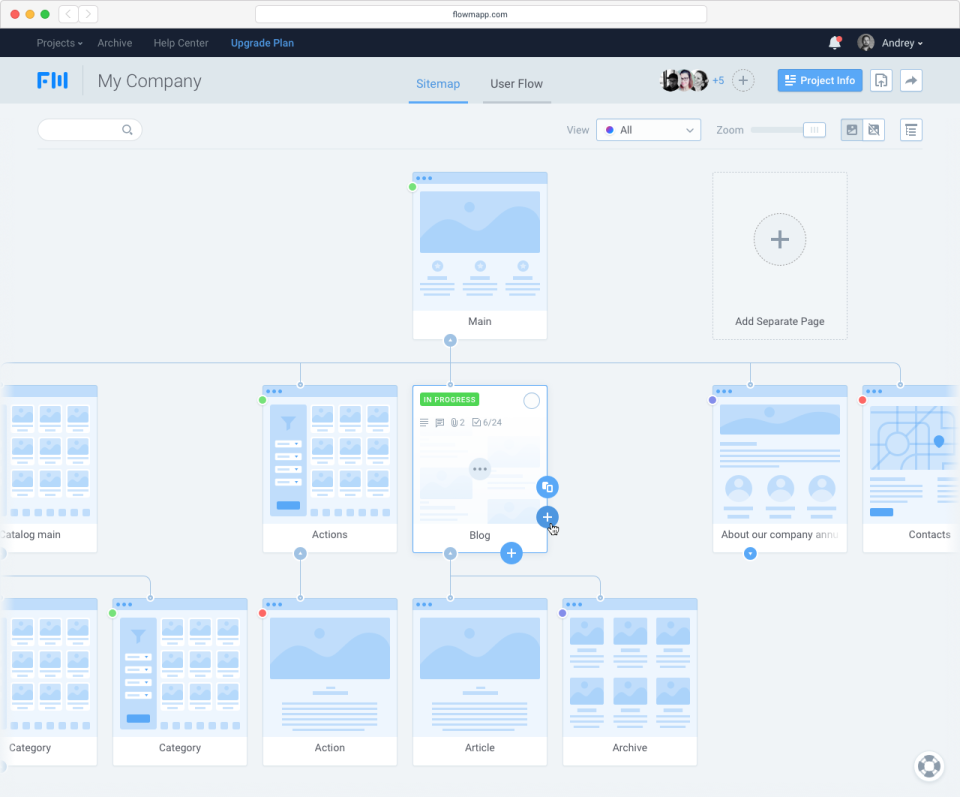The image size is (960, 797).
Task: Enable page thumbnails display
Action: 852,130
